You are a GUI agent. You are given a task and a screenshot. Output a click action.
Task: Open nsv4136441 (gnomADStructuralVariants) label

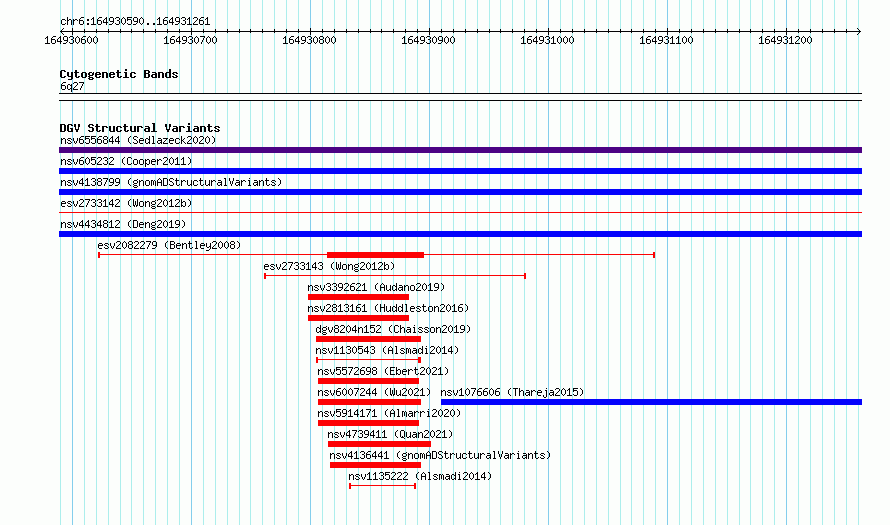tap(440, 455)
